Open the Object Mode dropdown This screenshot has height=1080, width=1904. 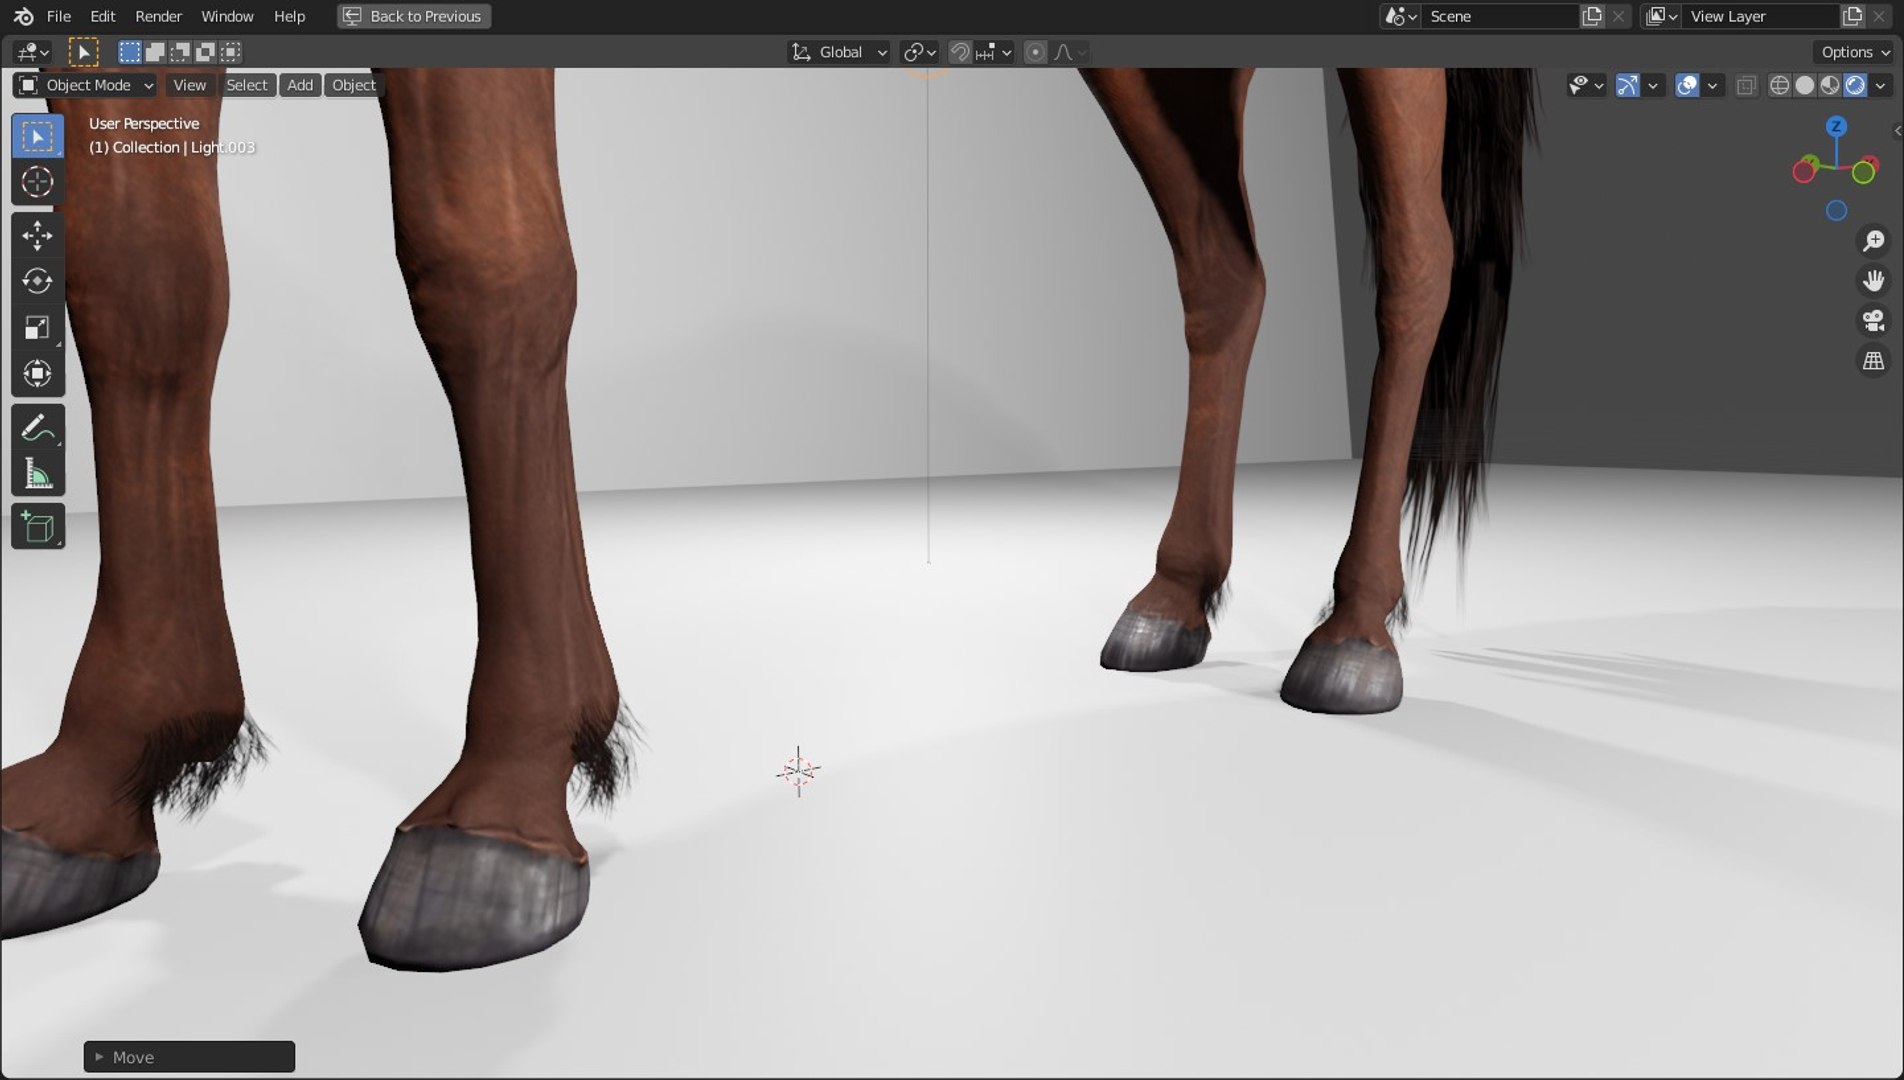85,85
